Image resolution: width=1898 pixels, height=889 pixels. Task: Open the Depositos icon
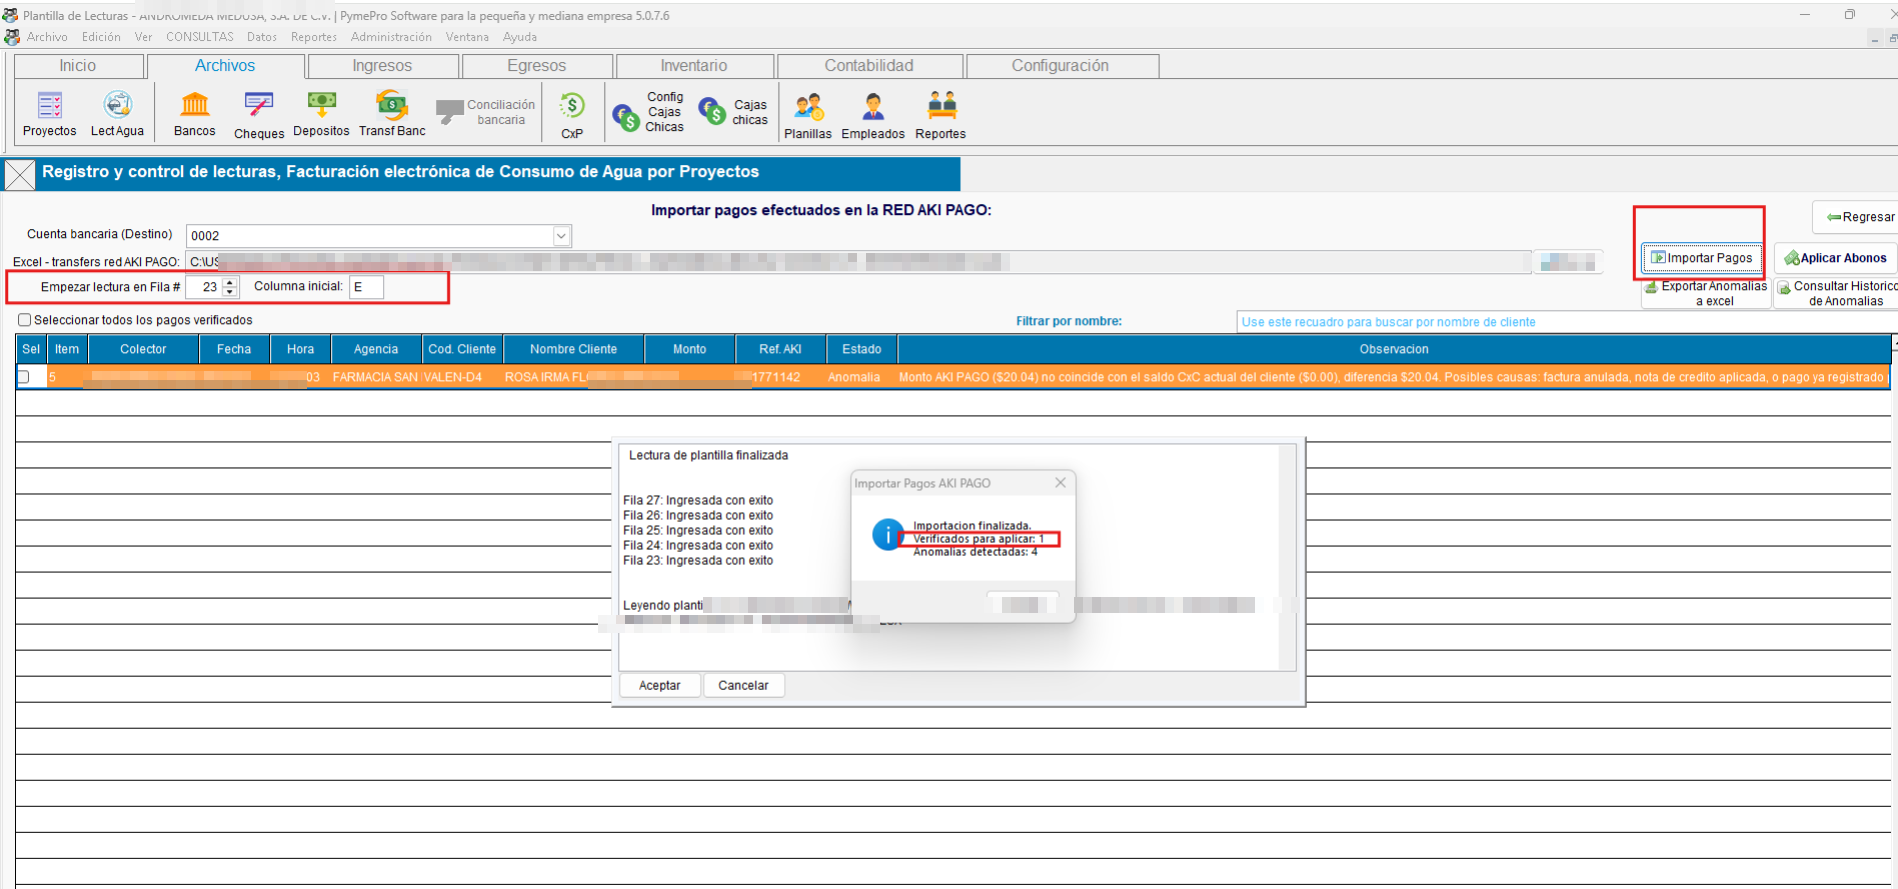click(x=321, y=113)
